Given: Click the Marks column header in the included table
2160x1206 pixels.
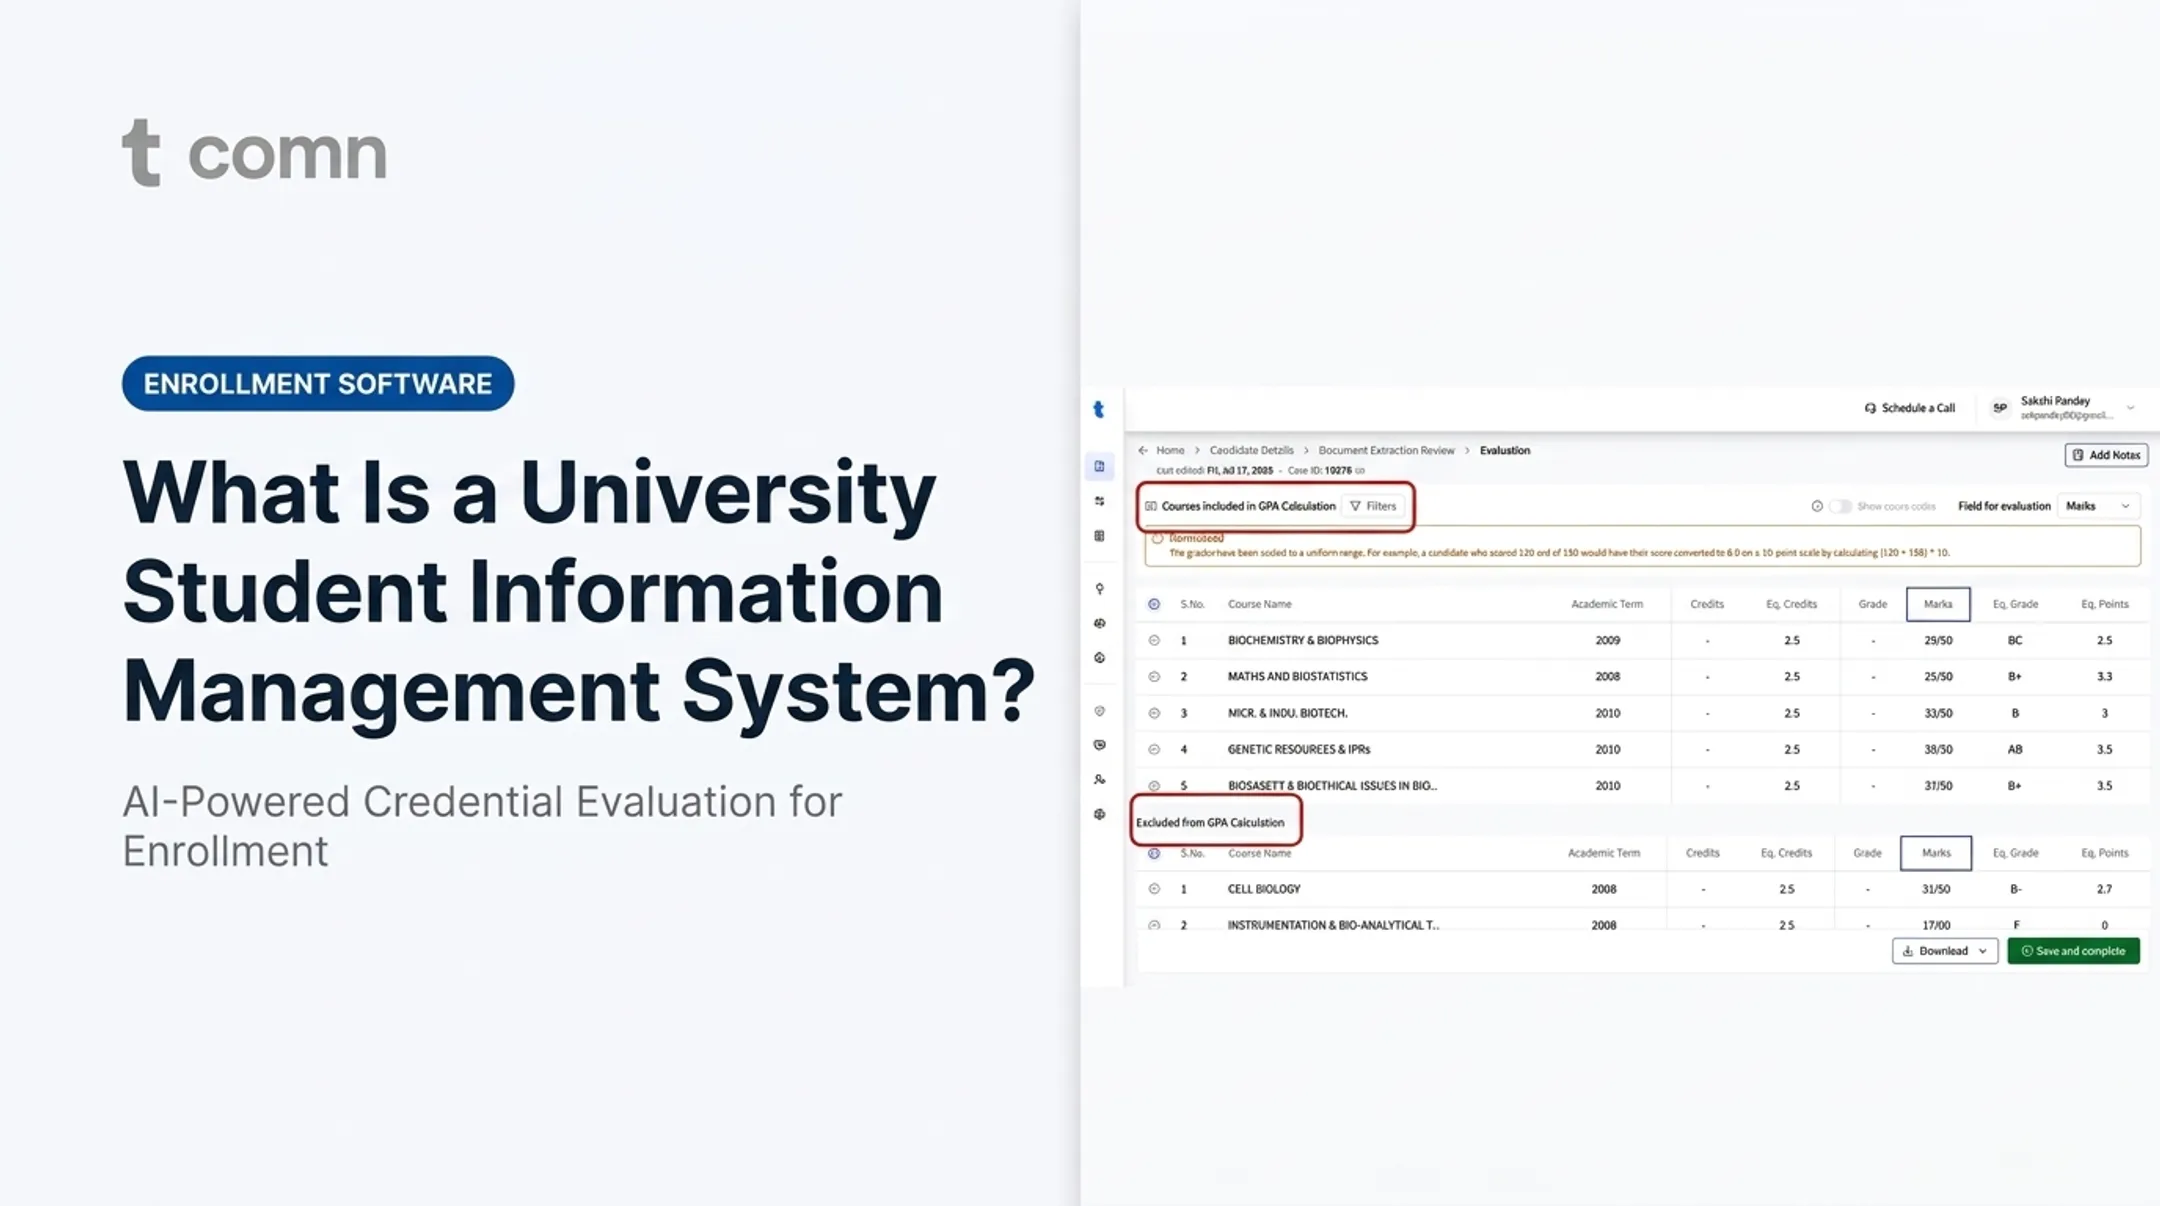Looking at the screenshot, I should 1937,604.
